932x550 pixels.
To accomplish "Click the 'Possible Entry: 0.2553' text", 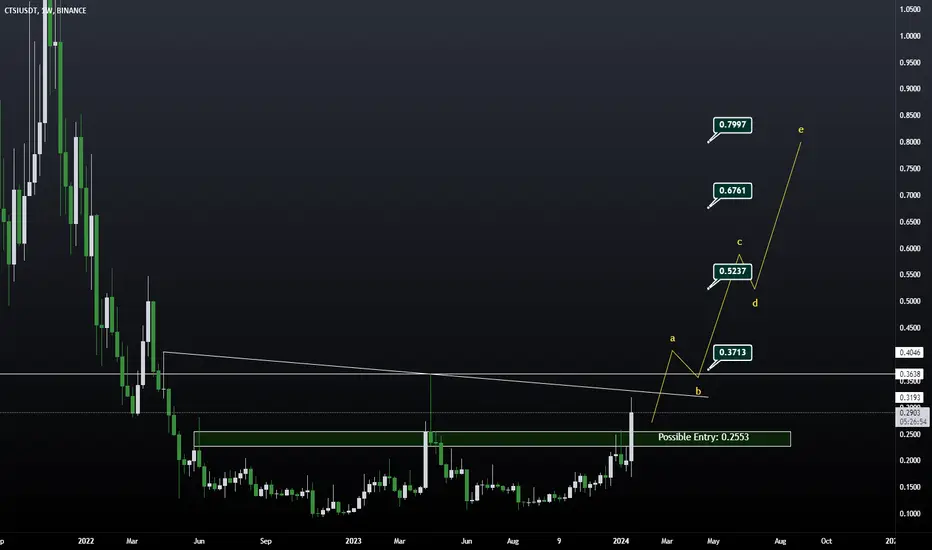I will click(703, 437).
